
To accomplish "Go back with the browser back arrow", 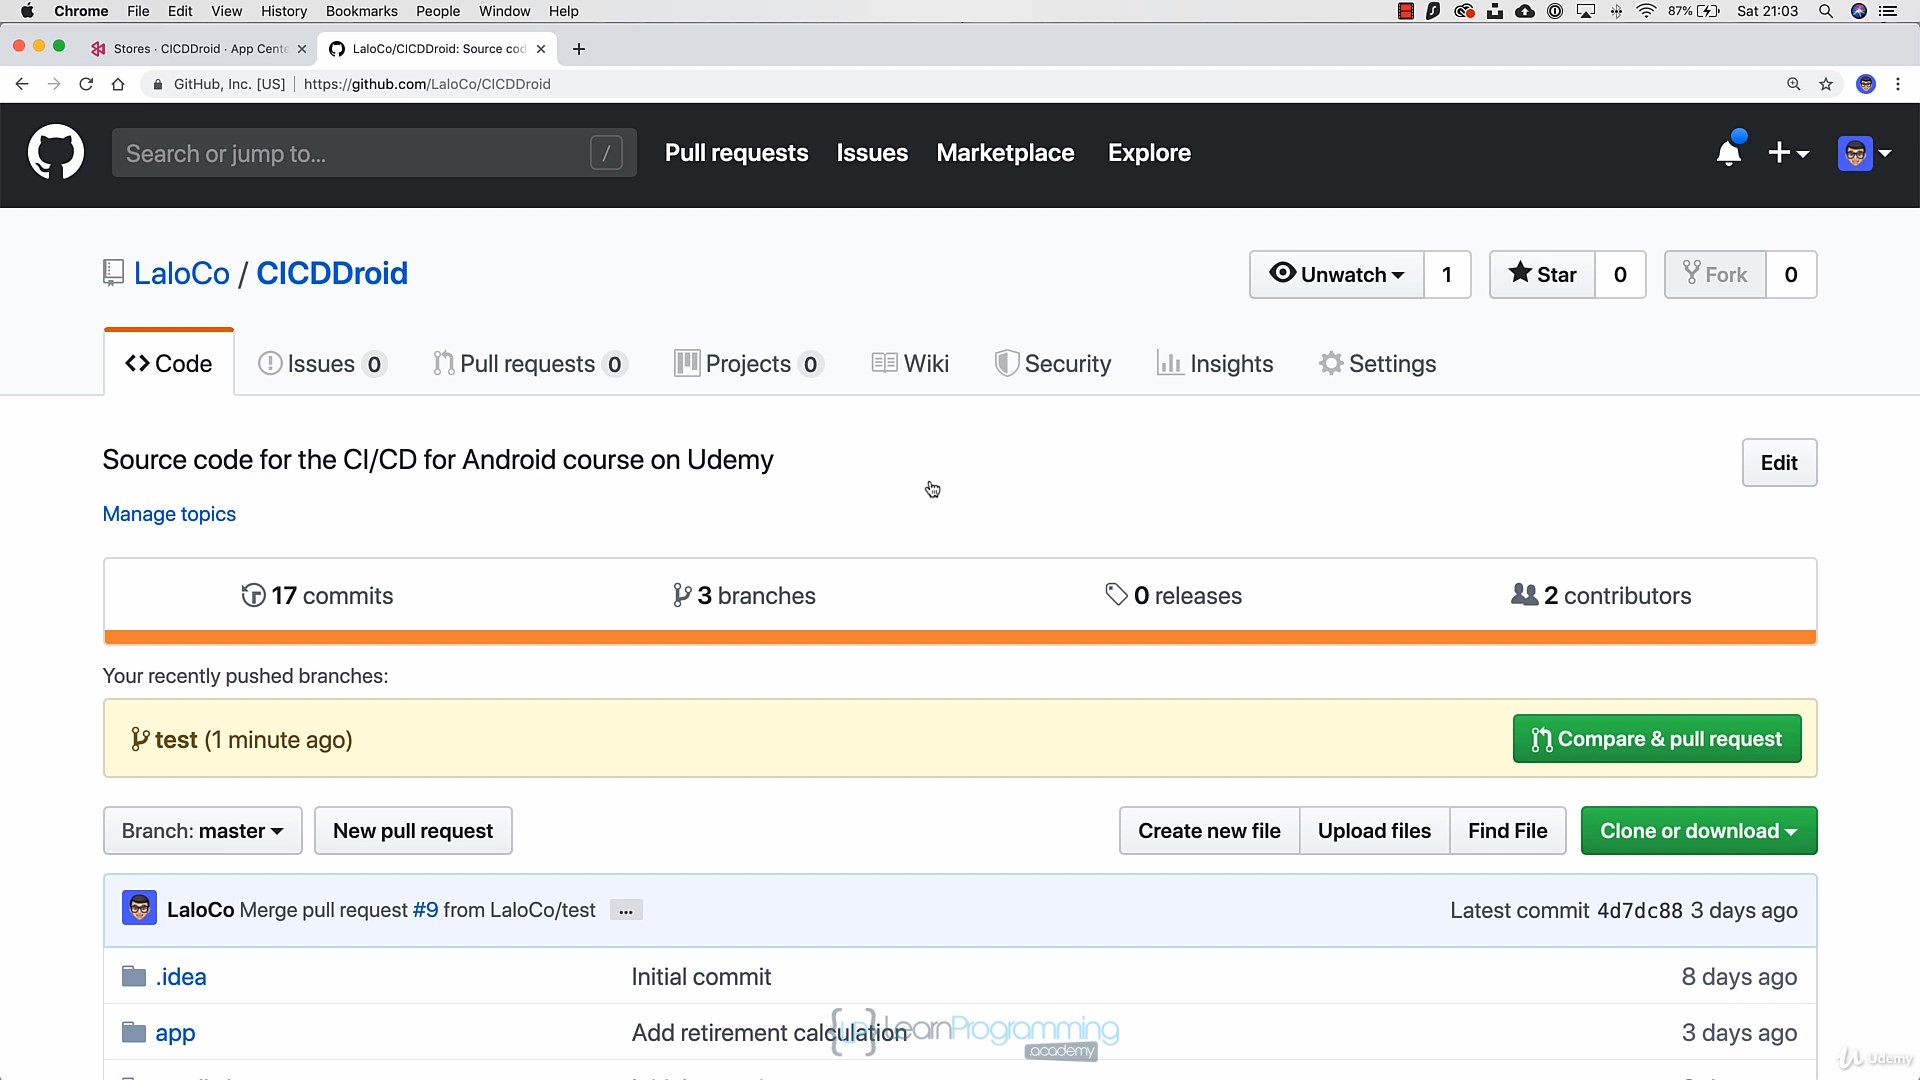I will tap(22, 84).
